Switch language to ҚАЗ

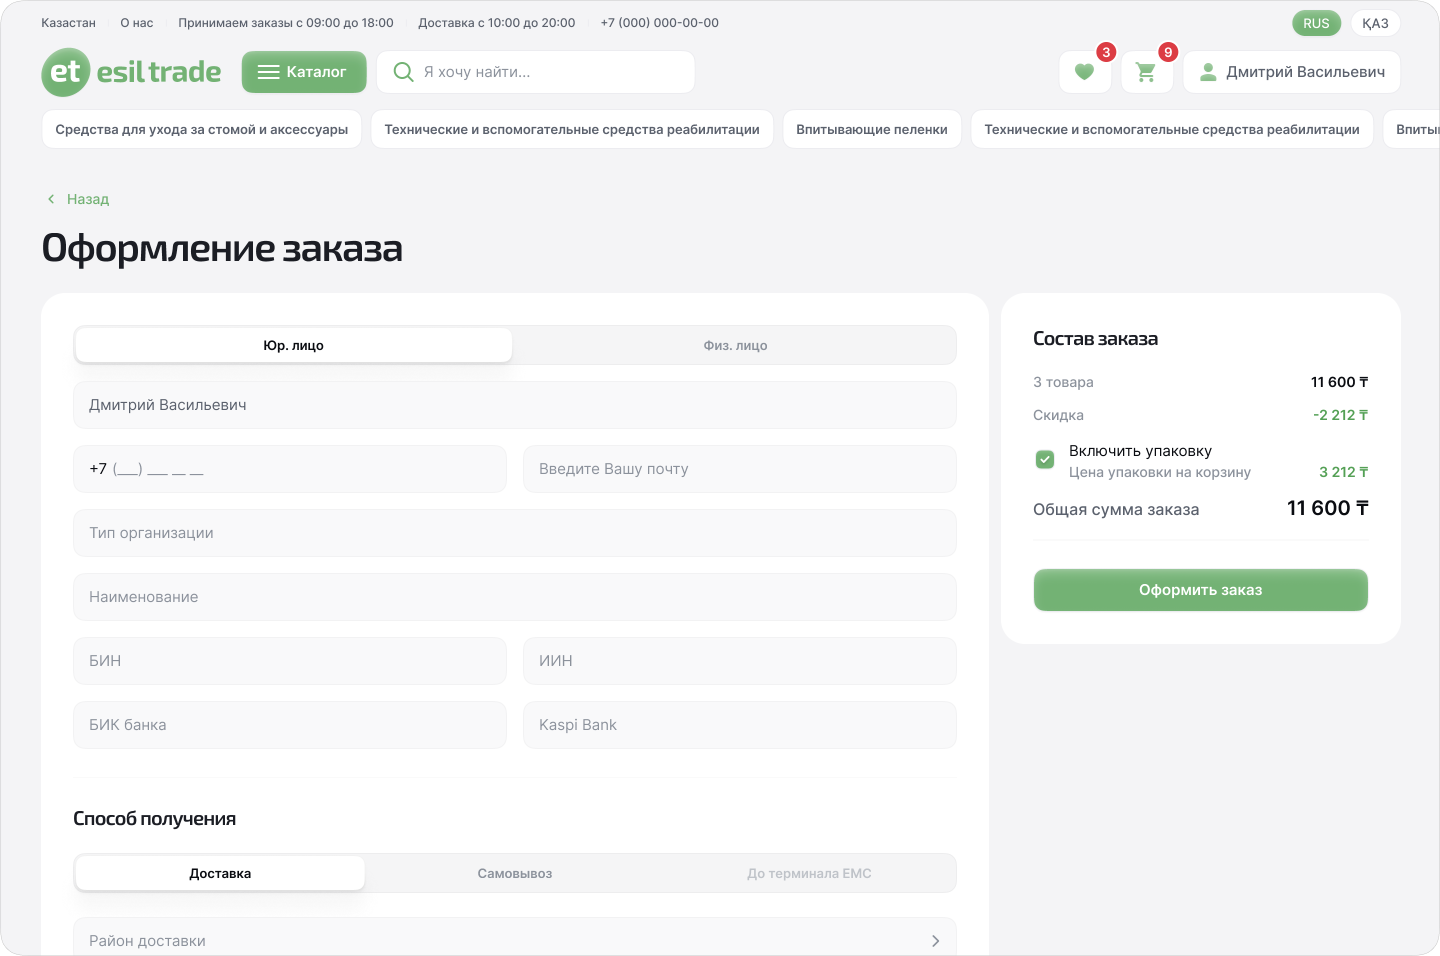[x=1375, y=23]
